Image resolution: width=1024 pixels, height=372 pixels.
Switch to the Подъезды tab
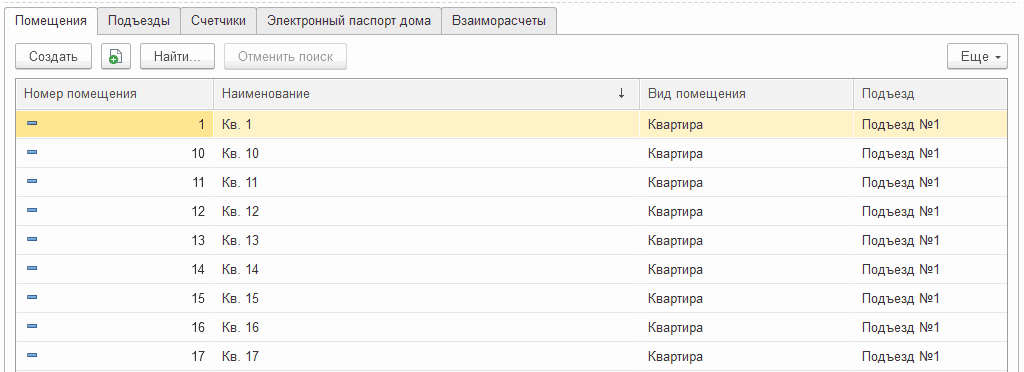[138, 21]
